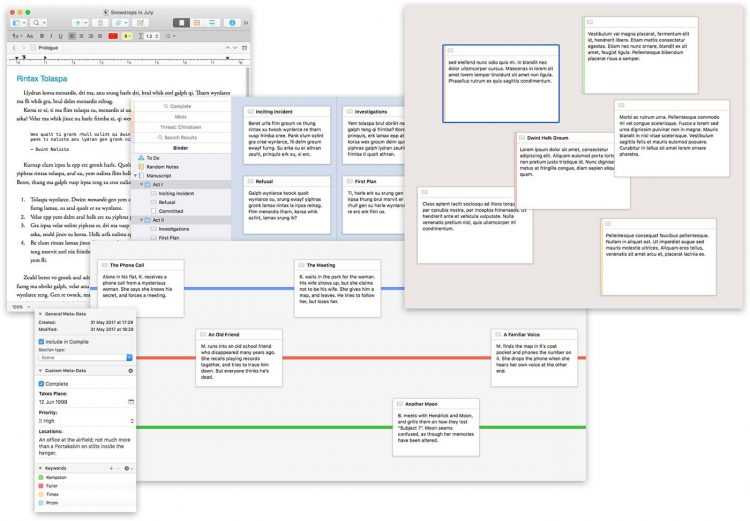This screenshot has width=750, height=521.
Task: Go to next document using down arrow
Action: click(235, 48)
